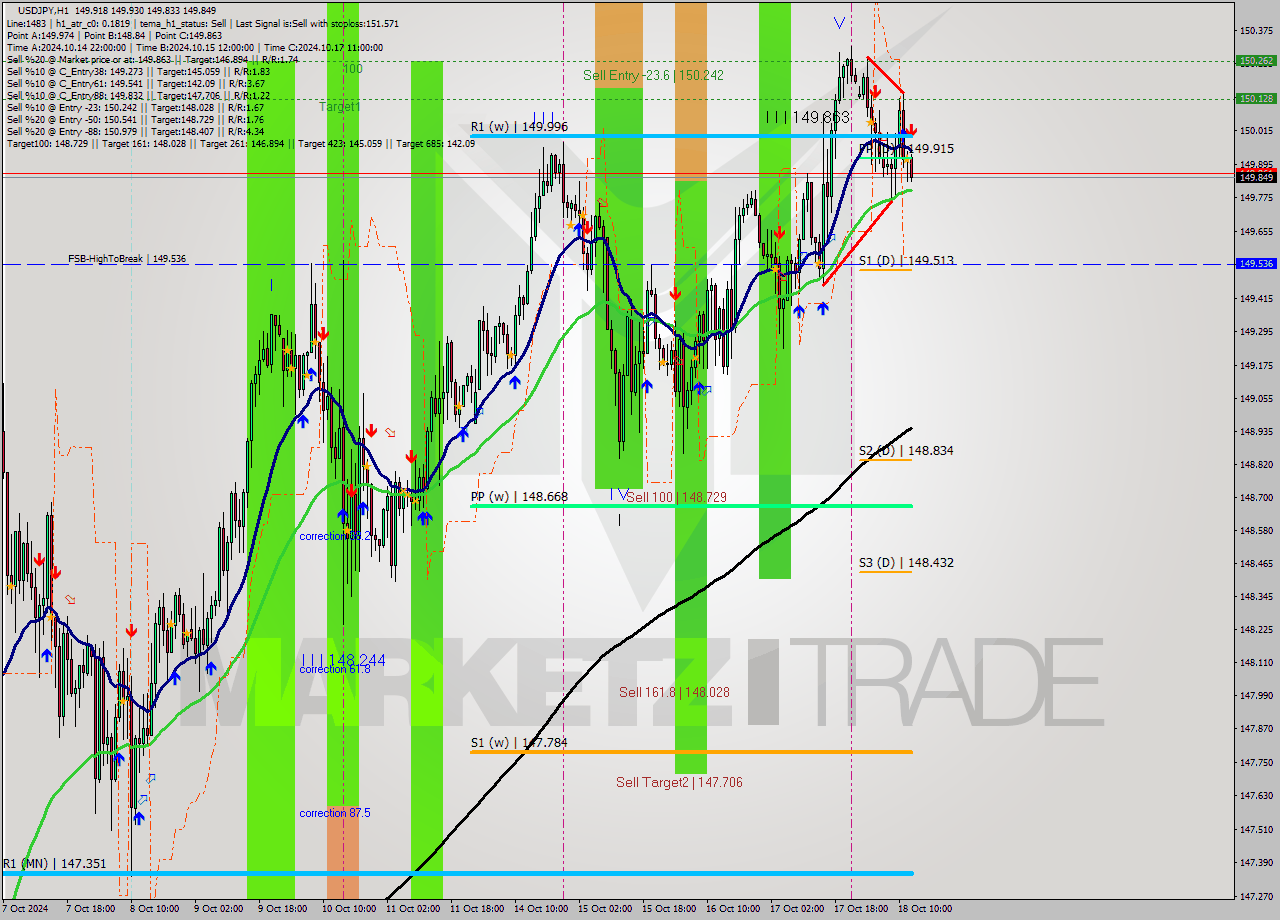Viewport: 1280px width, 920px height.
Task: Click the '14 Oct 10:00' time axis label
Action: pos(541,908)
